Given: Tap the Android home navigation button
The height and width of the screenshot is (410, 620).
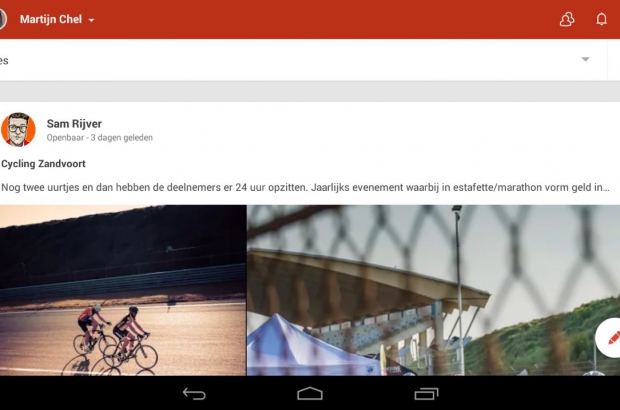Looking at the screenshot, I should 310,394.
